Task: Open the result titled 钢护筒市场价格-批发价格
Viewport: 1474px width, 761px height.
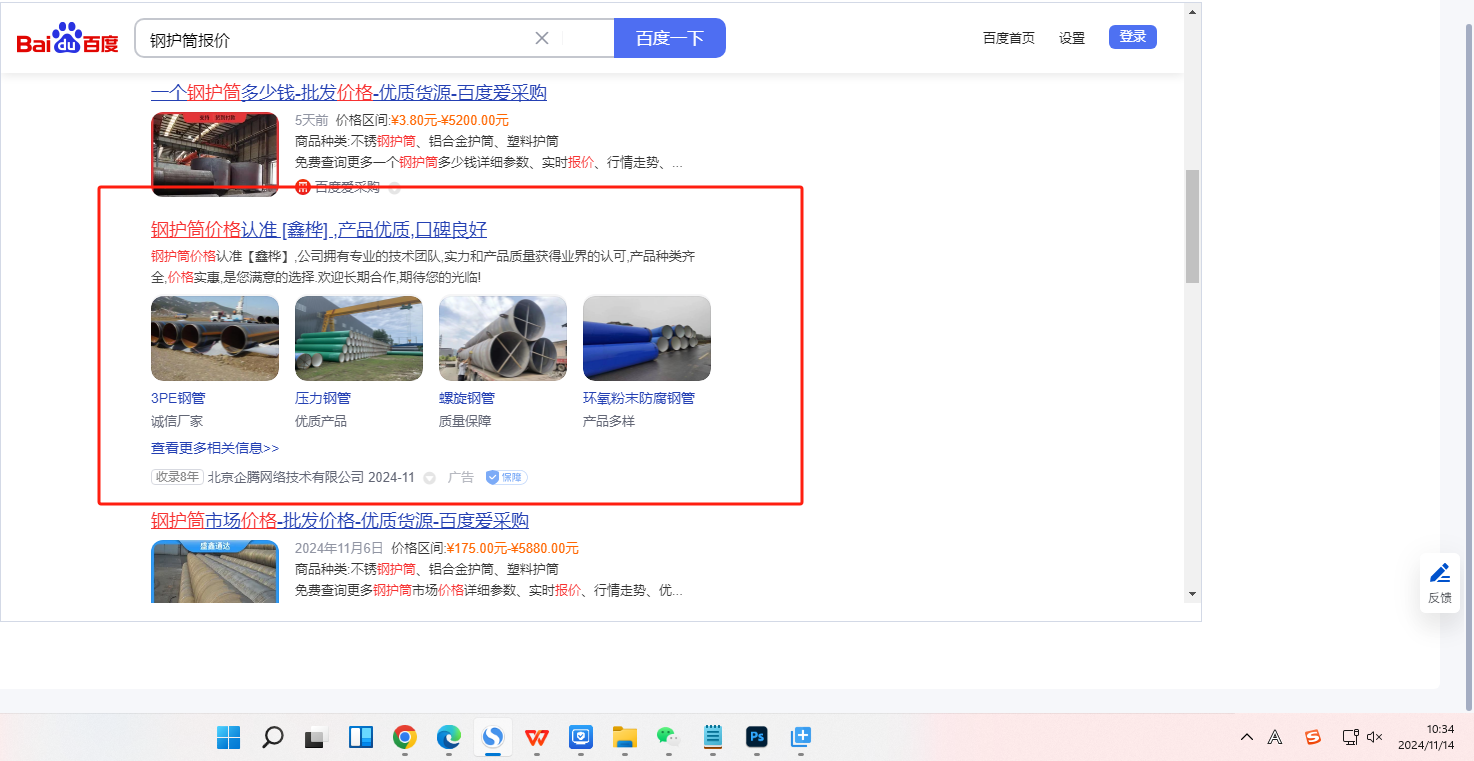Action: (x=340, y=520)
